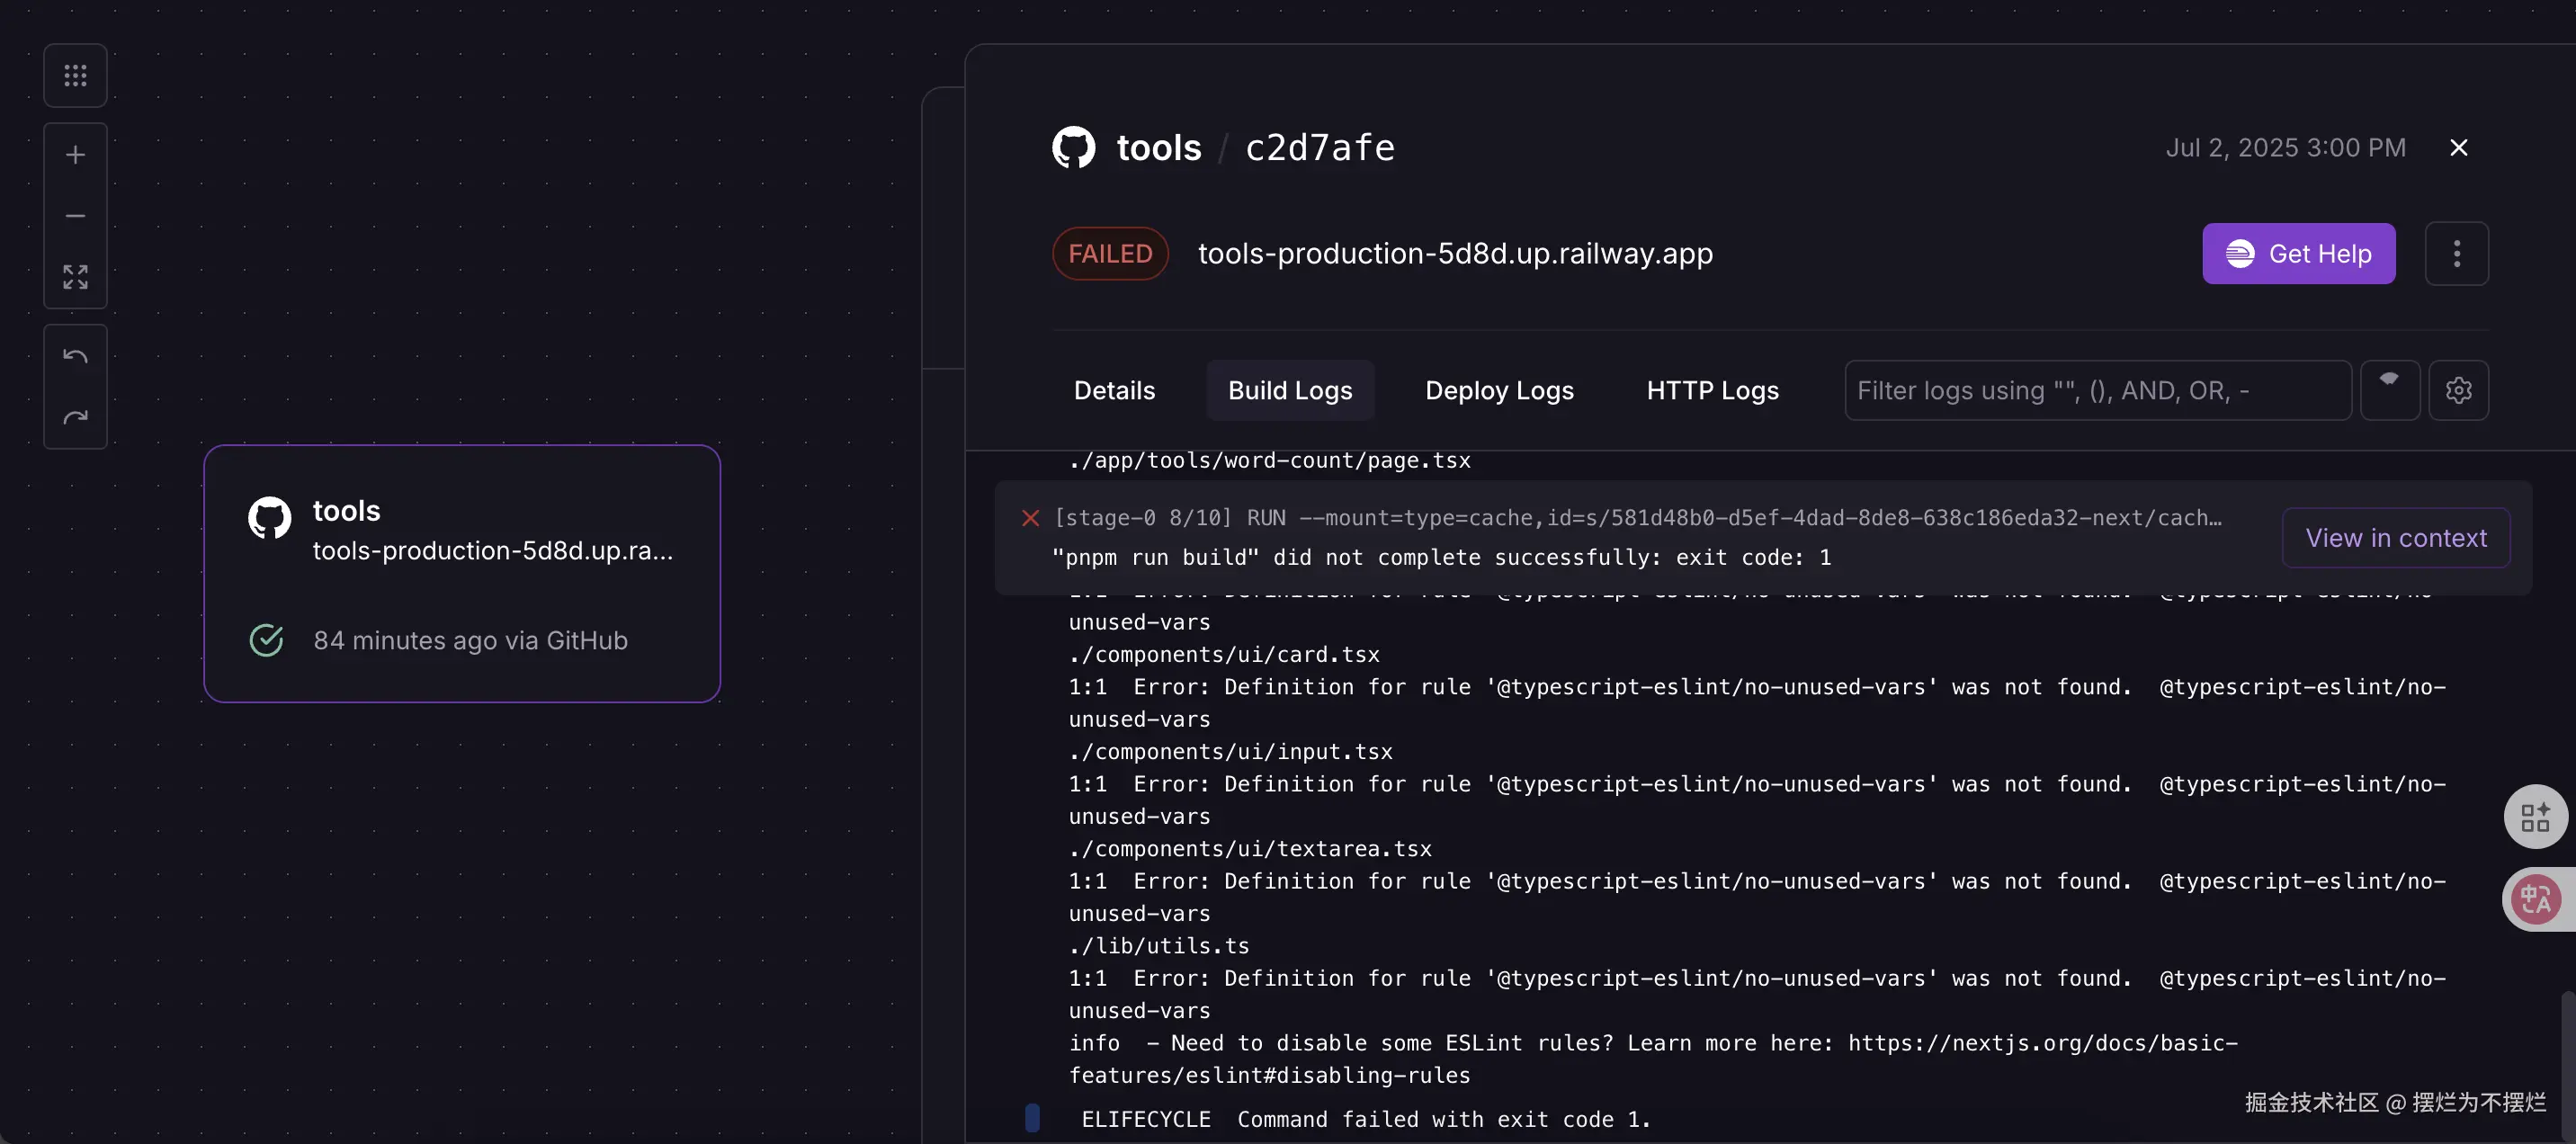Select the Build Logs tab

pyautogui.click(x=1289, y=390)
